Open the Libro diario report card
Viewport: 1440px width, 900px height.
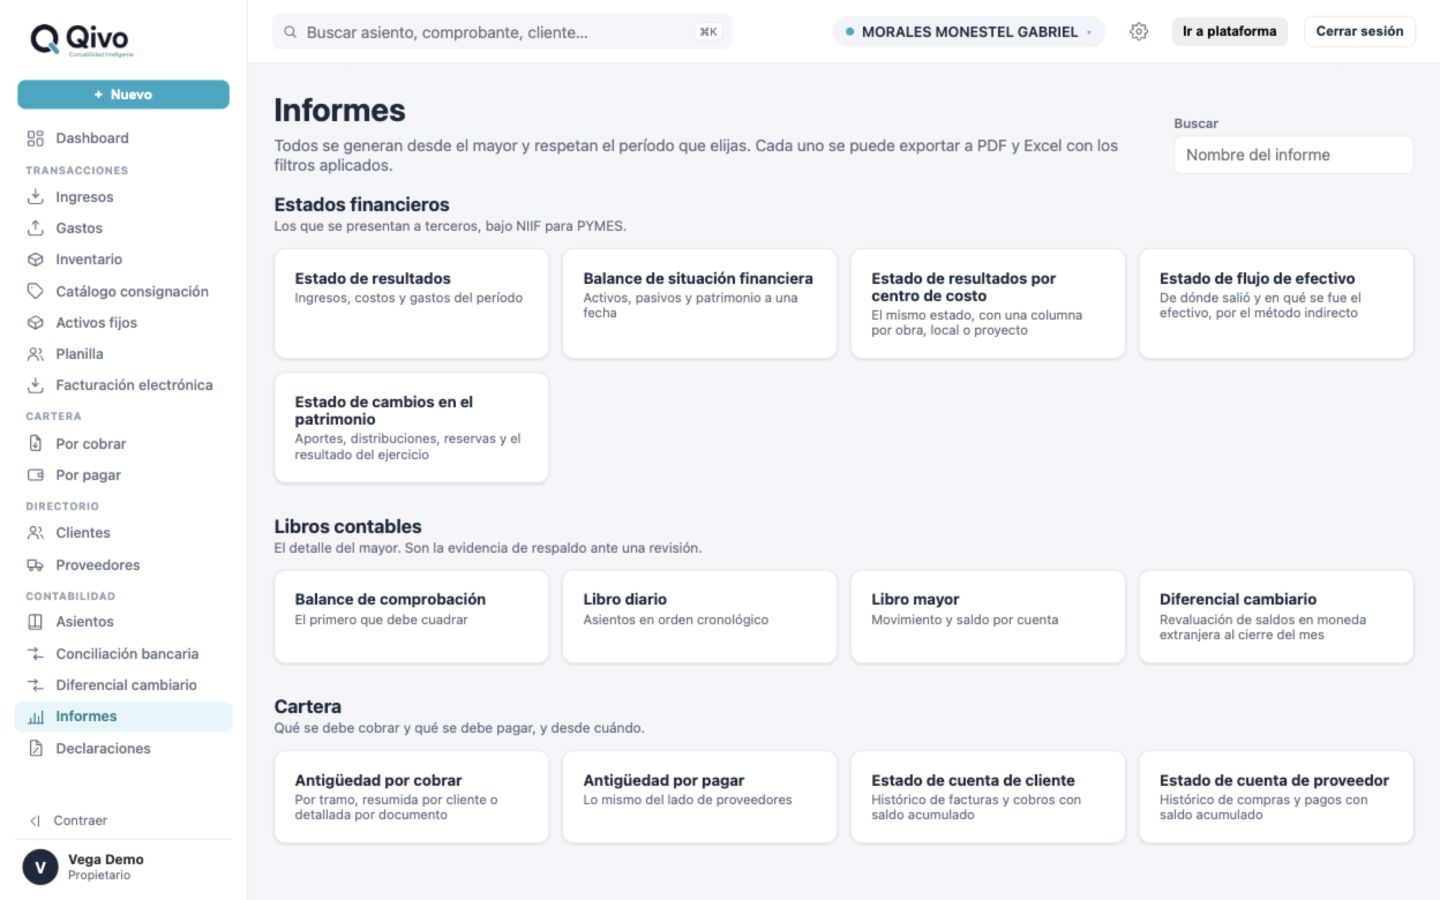coord(699,617)
